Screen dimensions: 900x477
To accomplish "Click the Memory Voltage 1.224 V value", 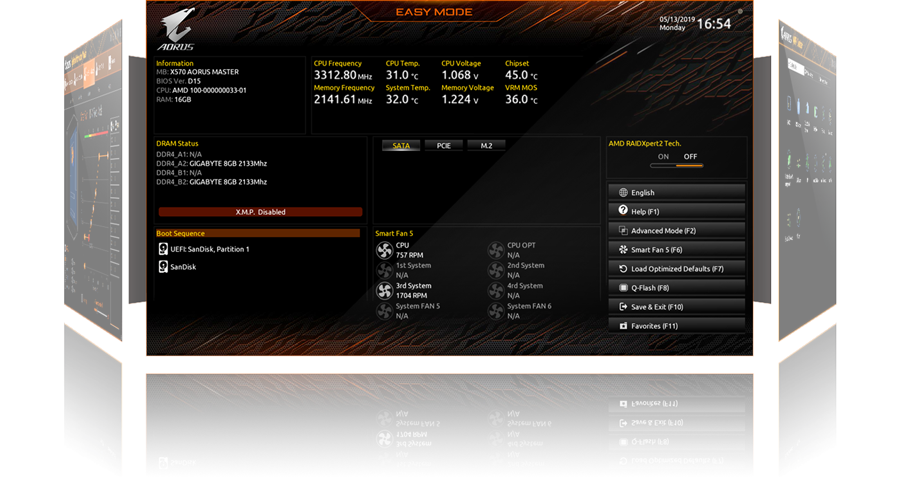I will pyautogui.click(x=460, y=99).
